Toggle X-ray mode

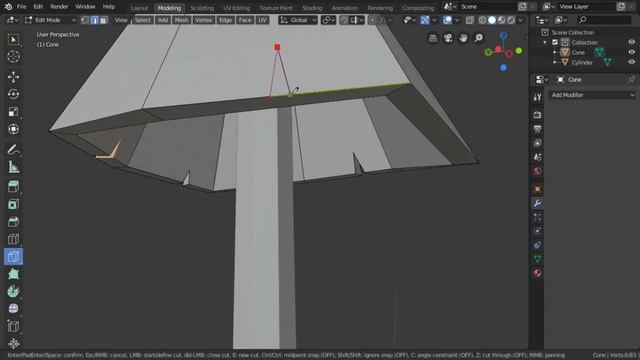470,20
